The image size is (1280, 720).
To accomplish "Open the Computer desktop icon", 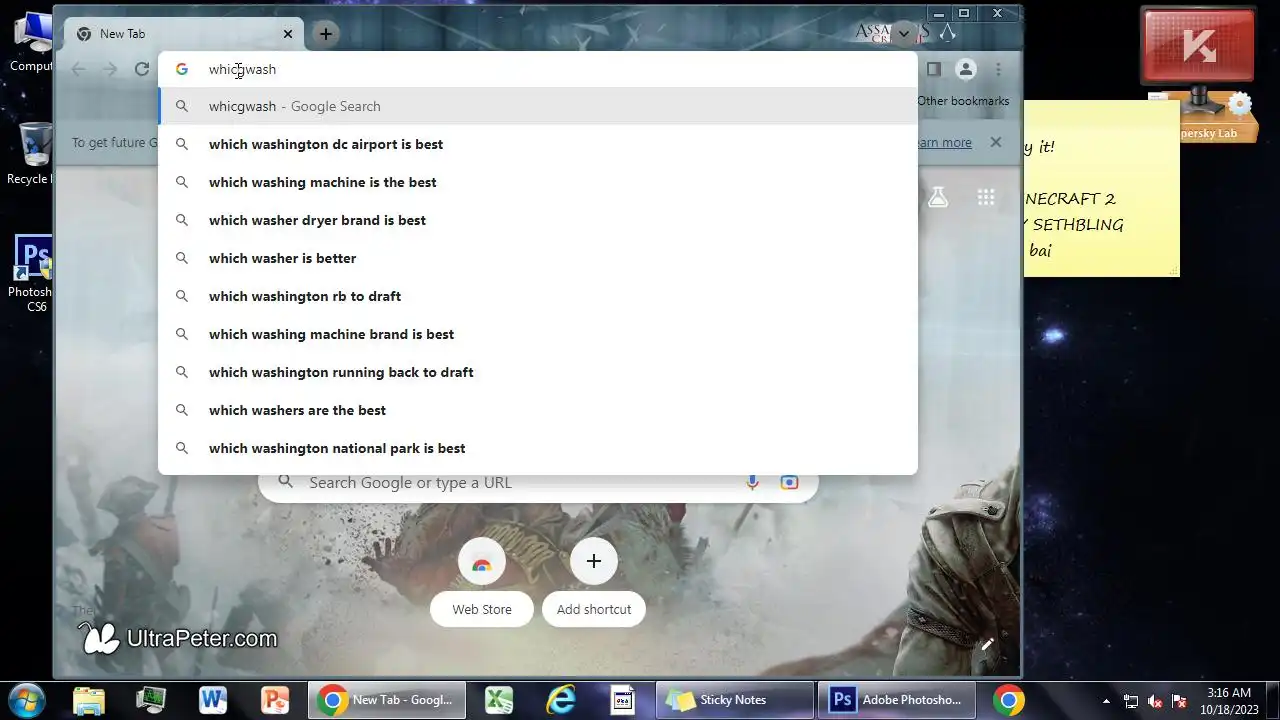I will click(x=31, y=41).
